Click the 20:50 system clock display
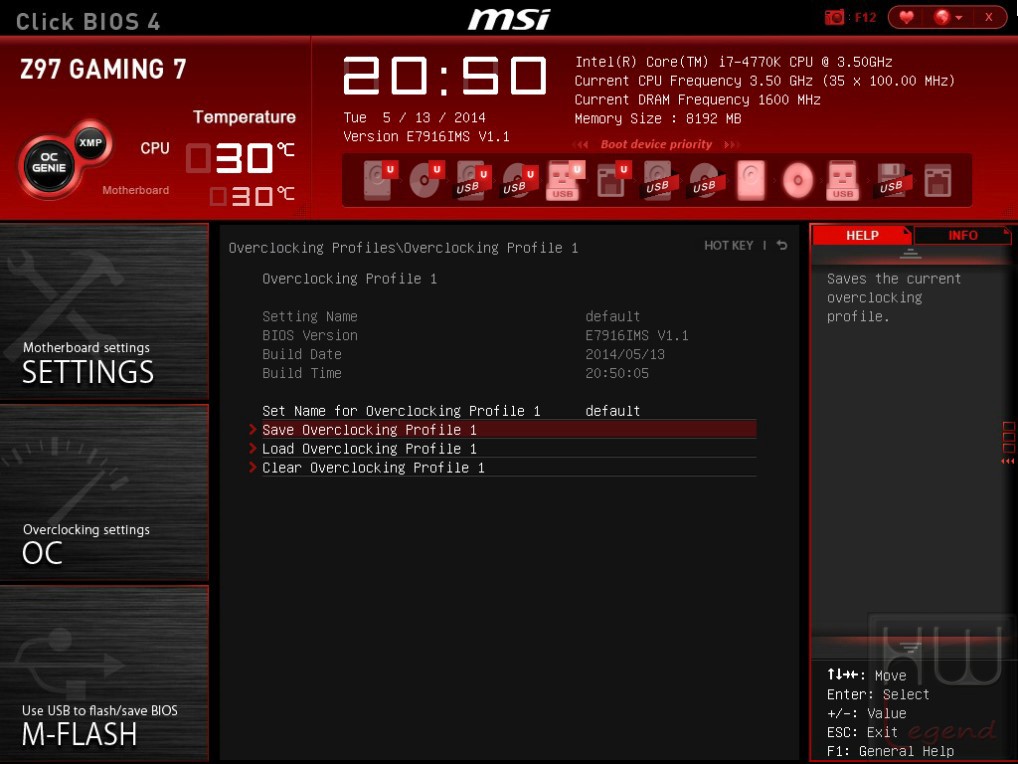 tap(445, 76)
